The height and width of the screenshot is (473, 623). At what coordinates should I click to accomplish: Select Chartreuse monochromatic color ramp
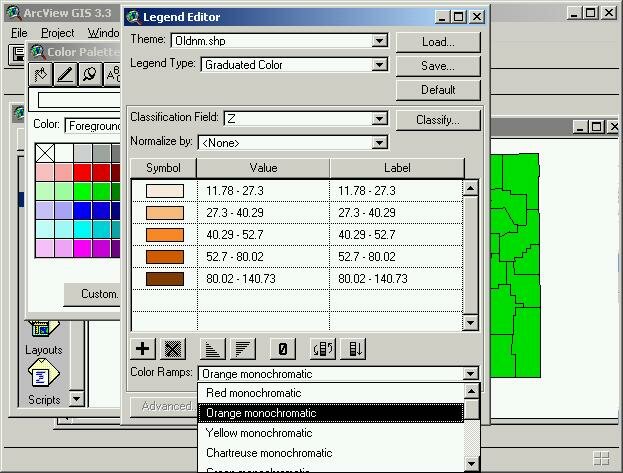click(x=331, y=453)
